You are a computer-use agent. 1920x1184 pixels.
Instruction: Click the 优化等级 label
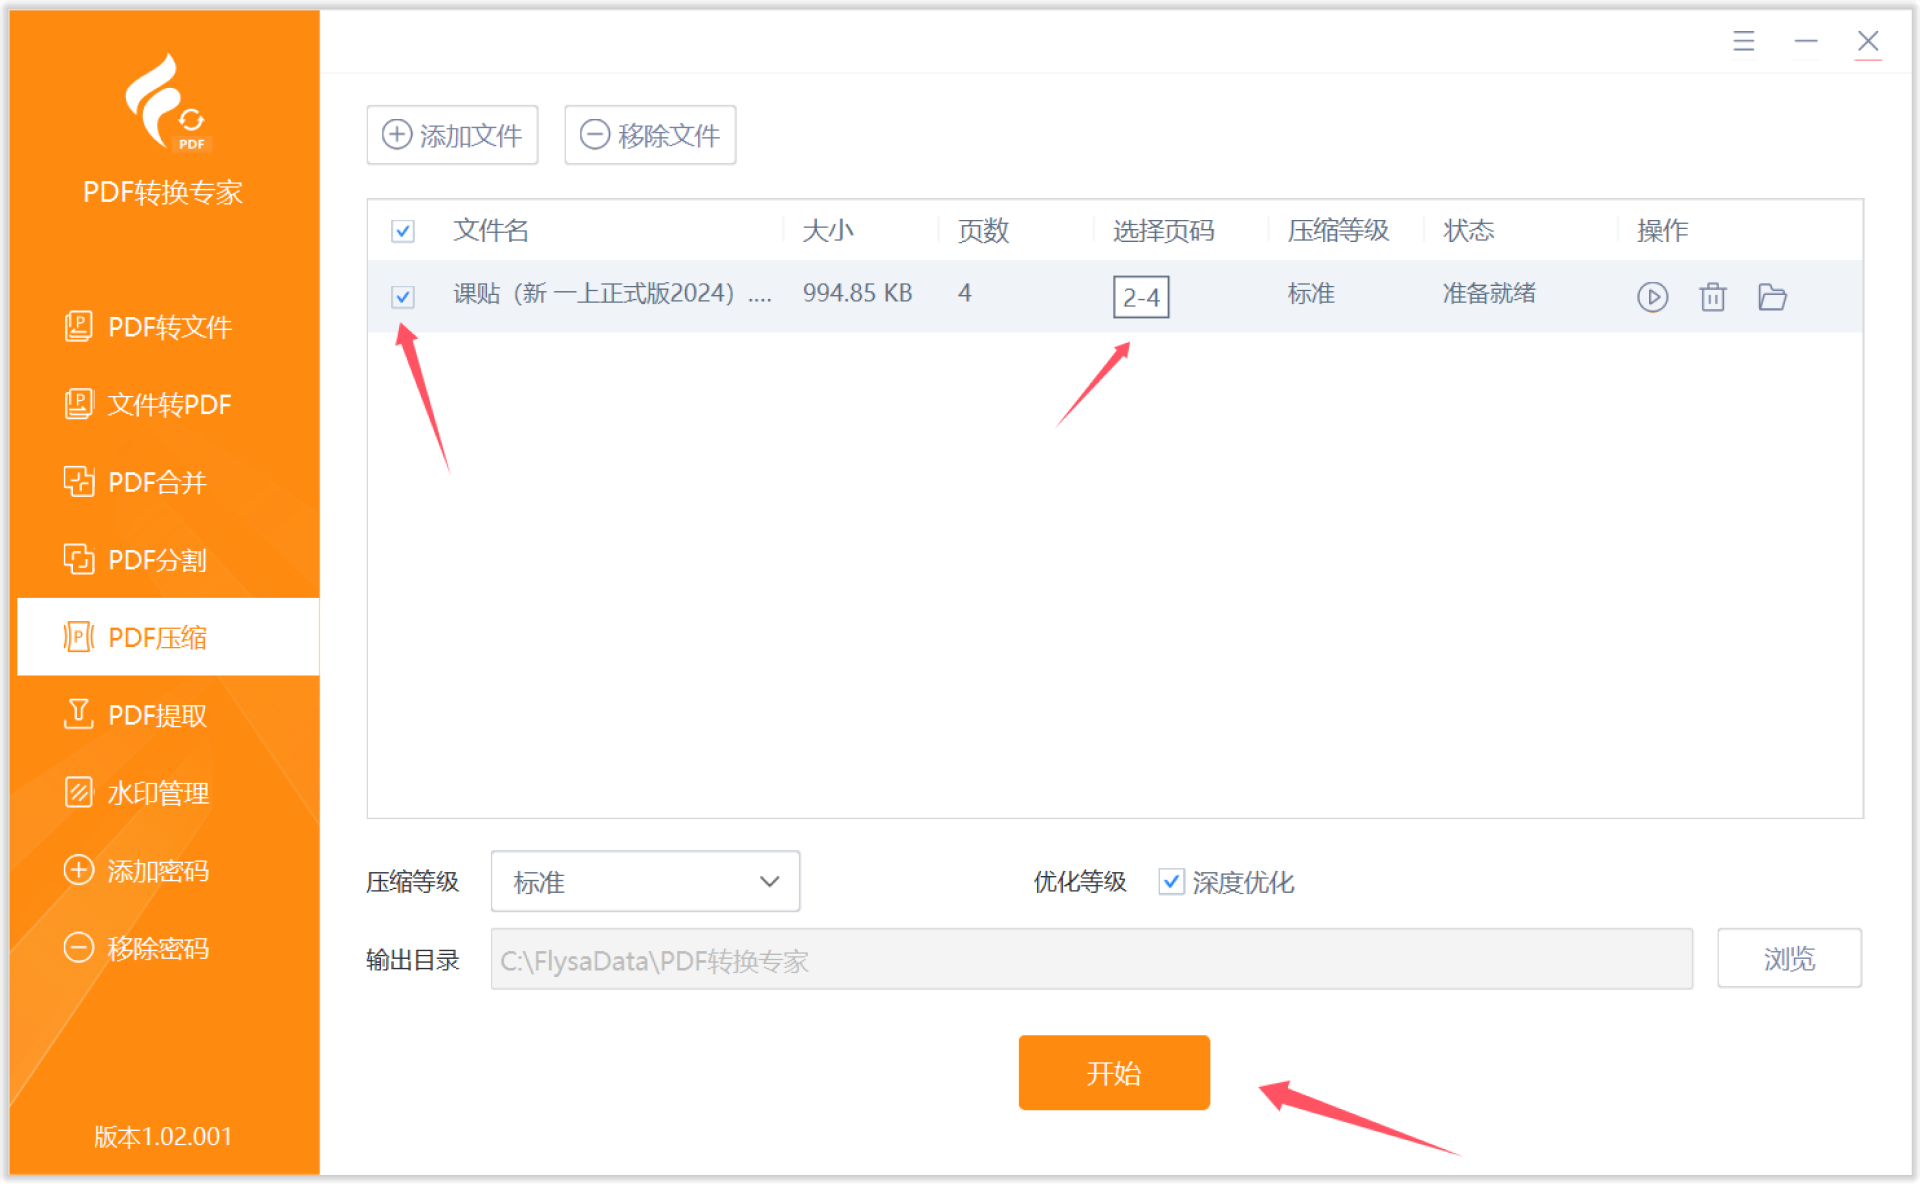pos(1079,881)
